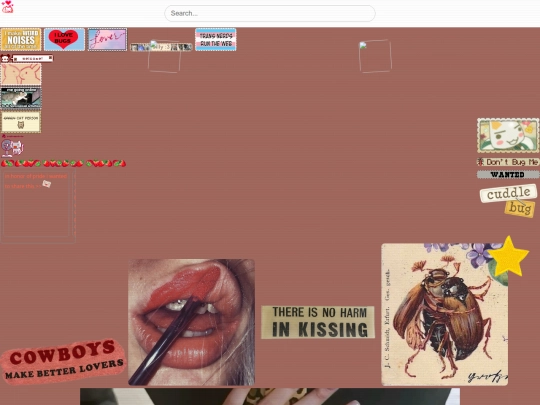Click the grey 'WANTED' blinkie

click(x=508, y=175)
